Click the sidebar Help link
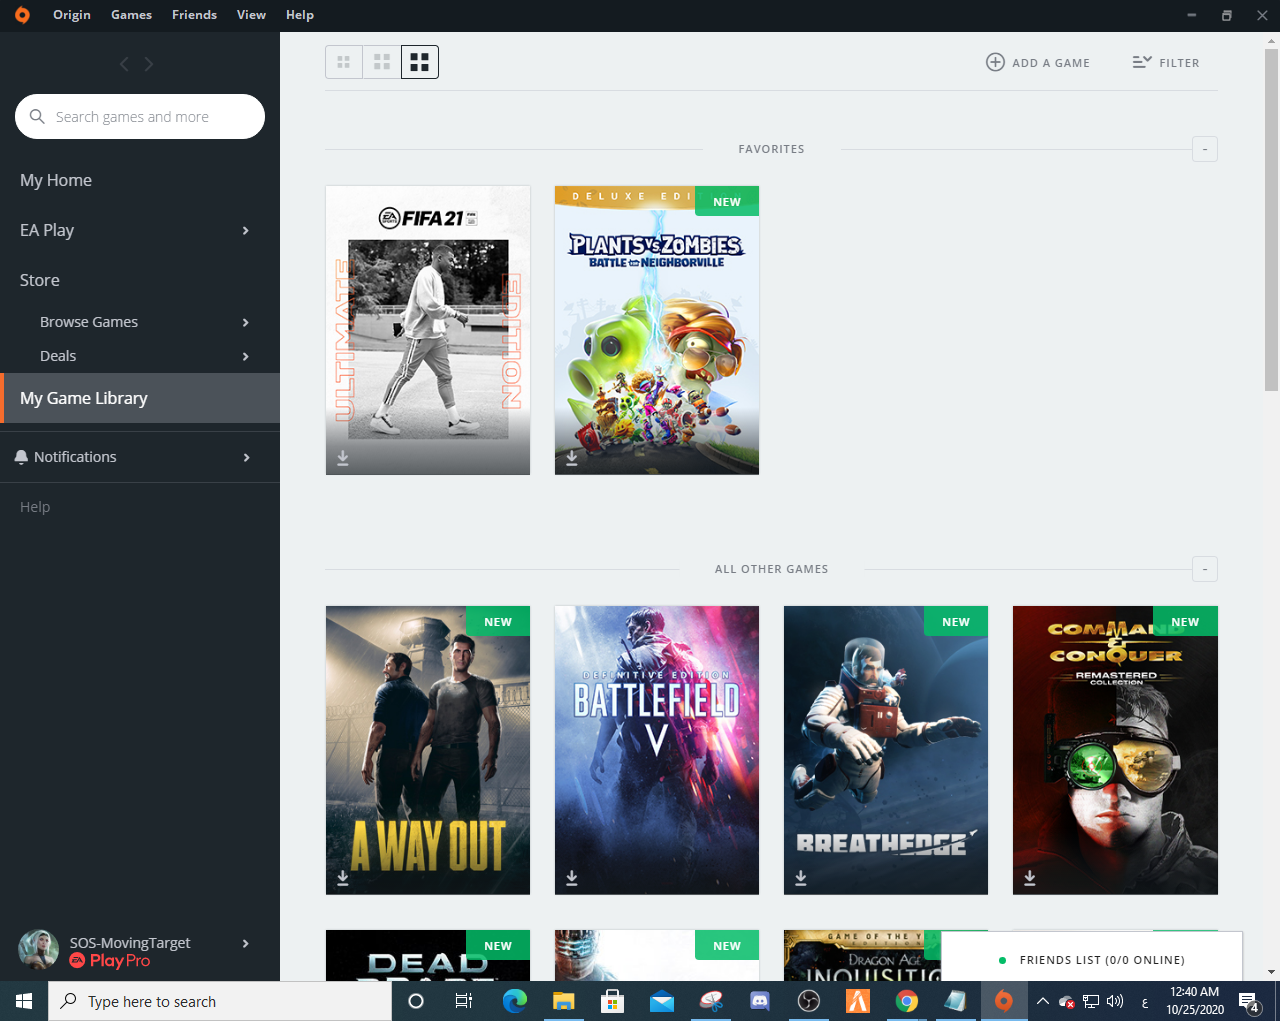Screen dimensions: 1280x1021 coord(35,507)
